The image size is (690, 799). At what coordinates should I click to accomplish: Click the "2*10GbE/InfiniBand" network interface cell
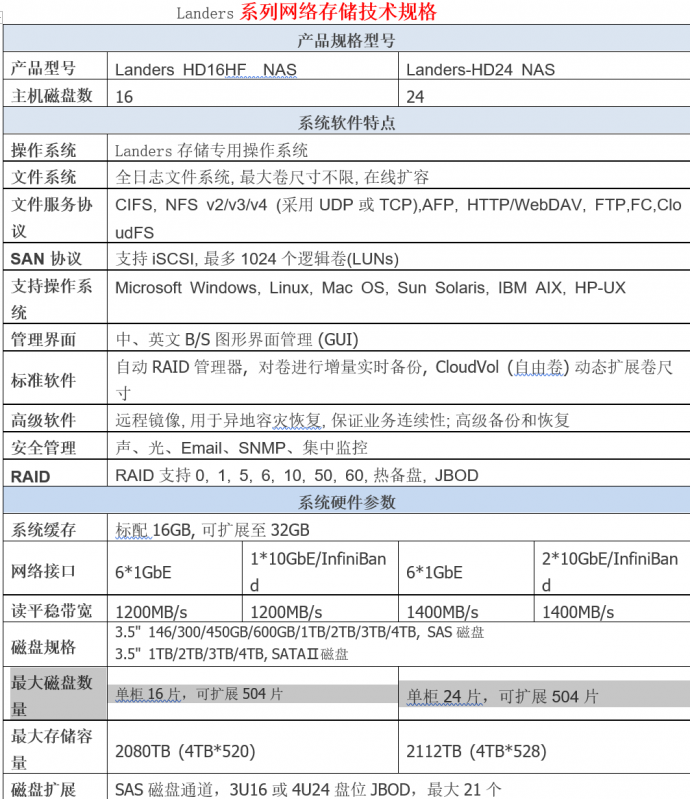609,570
